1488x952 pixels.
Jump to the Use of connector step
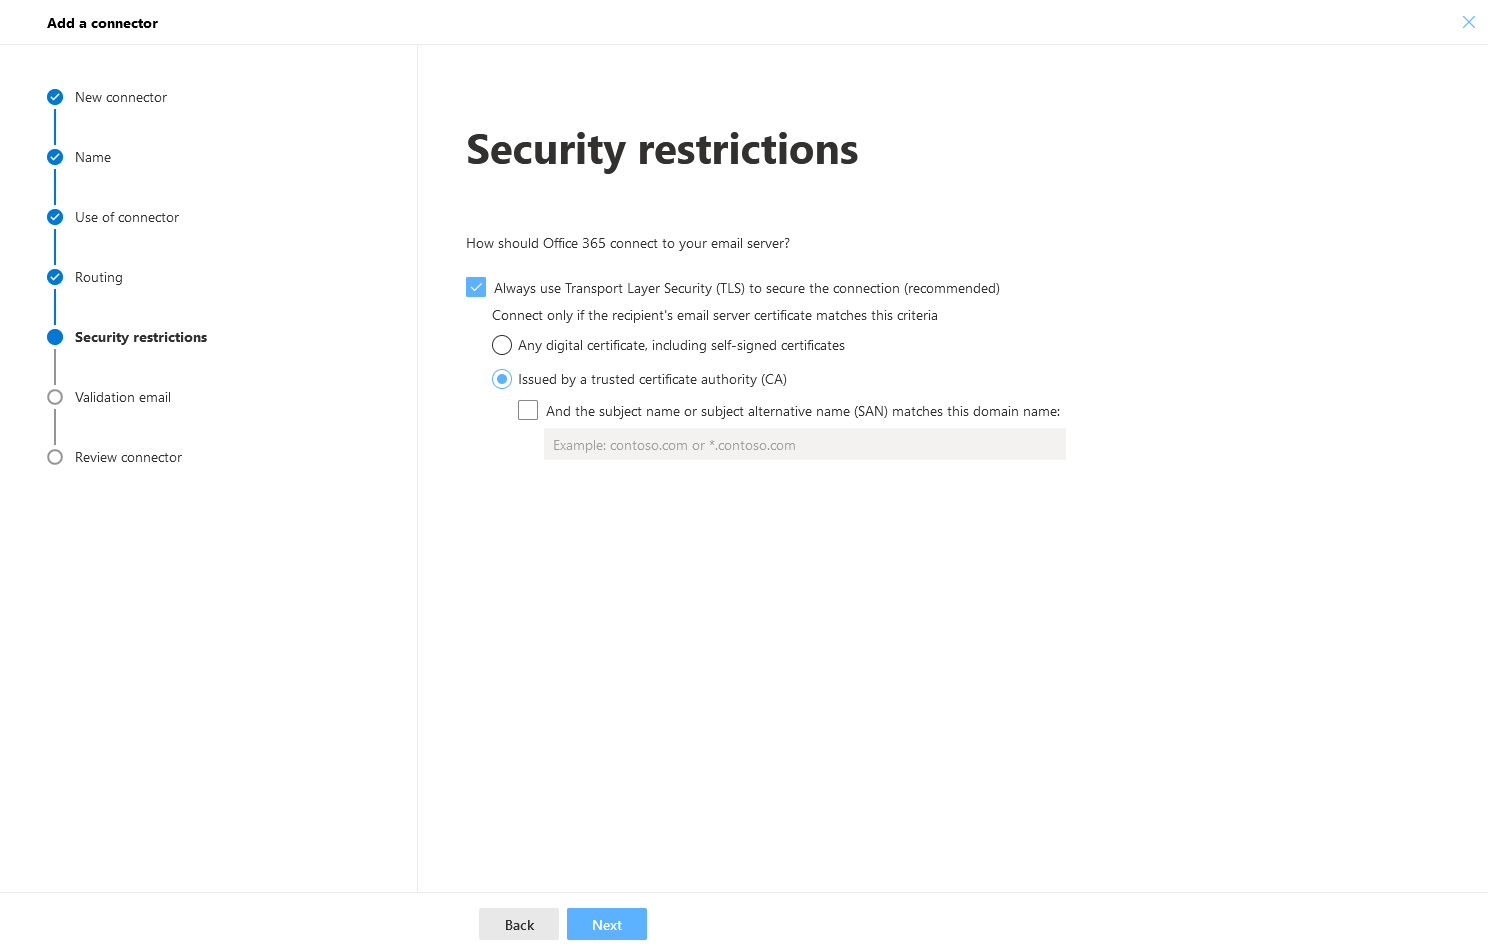coord(127,217)
